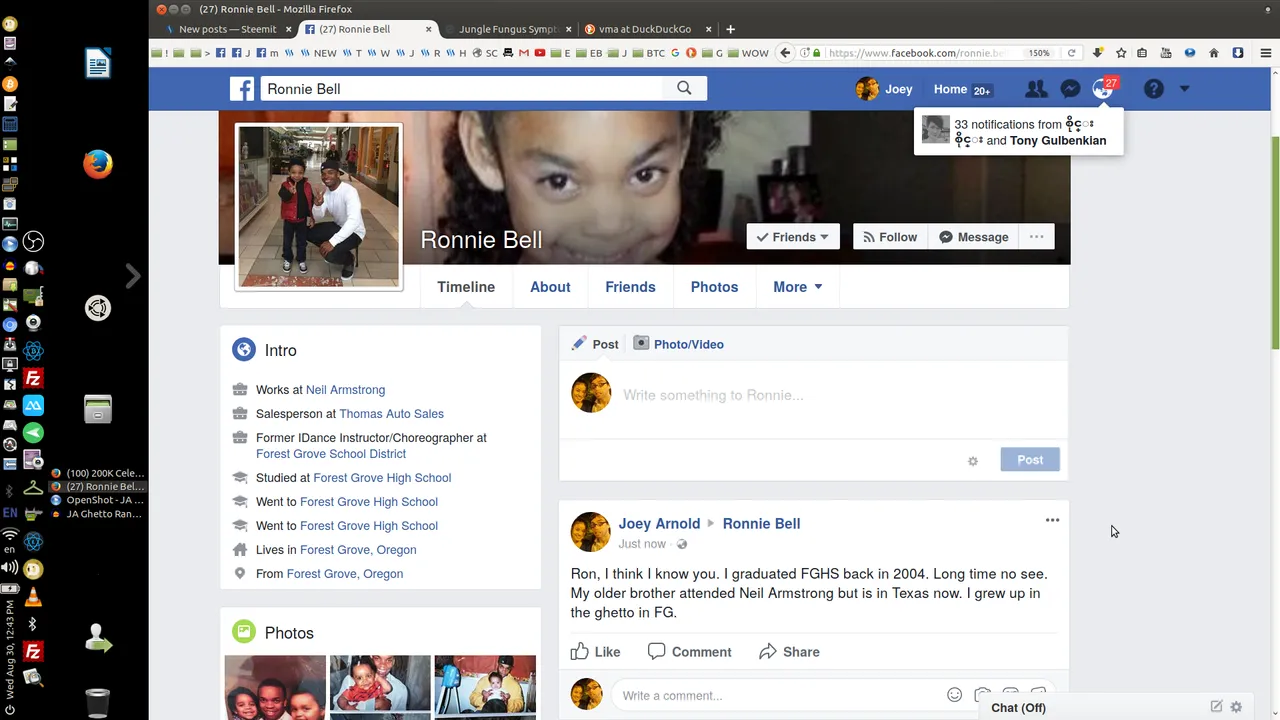Click the Just now timestamp
The height and width of the screenshot is (720, 1280).
click(x=642, y=544)
